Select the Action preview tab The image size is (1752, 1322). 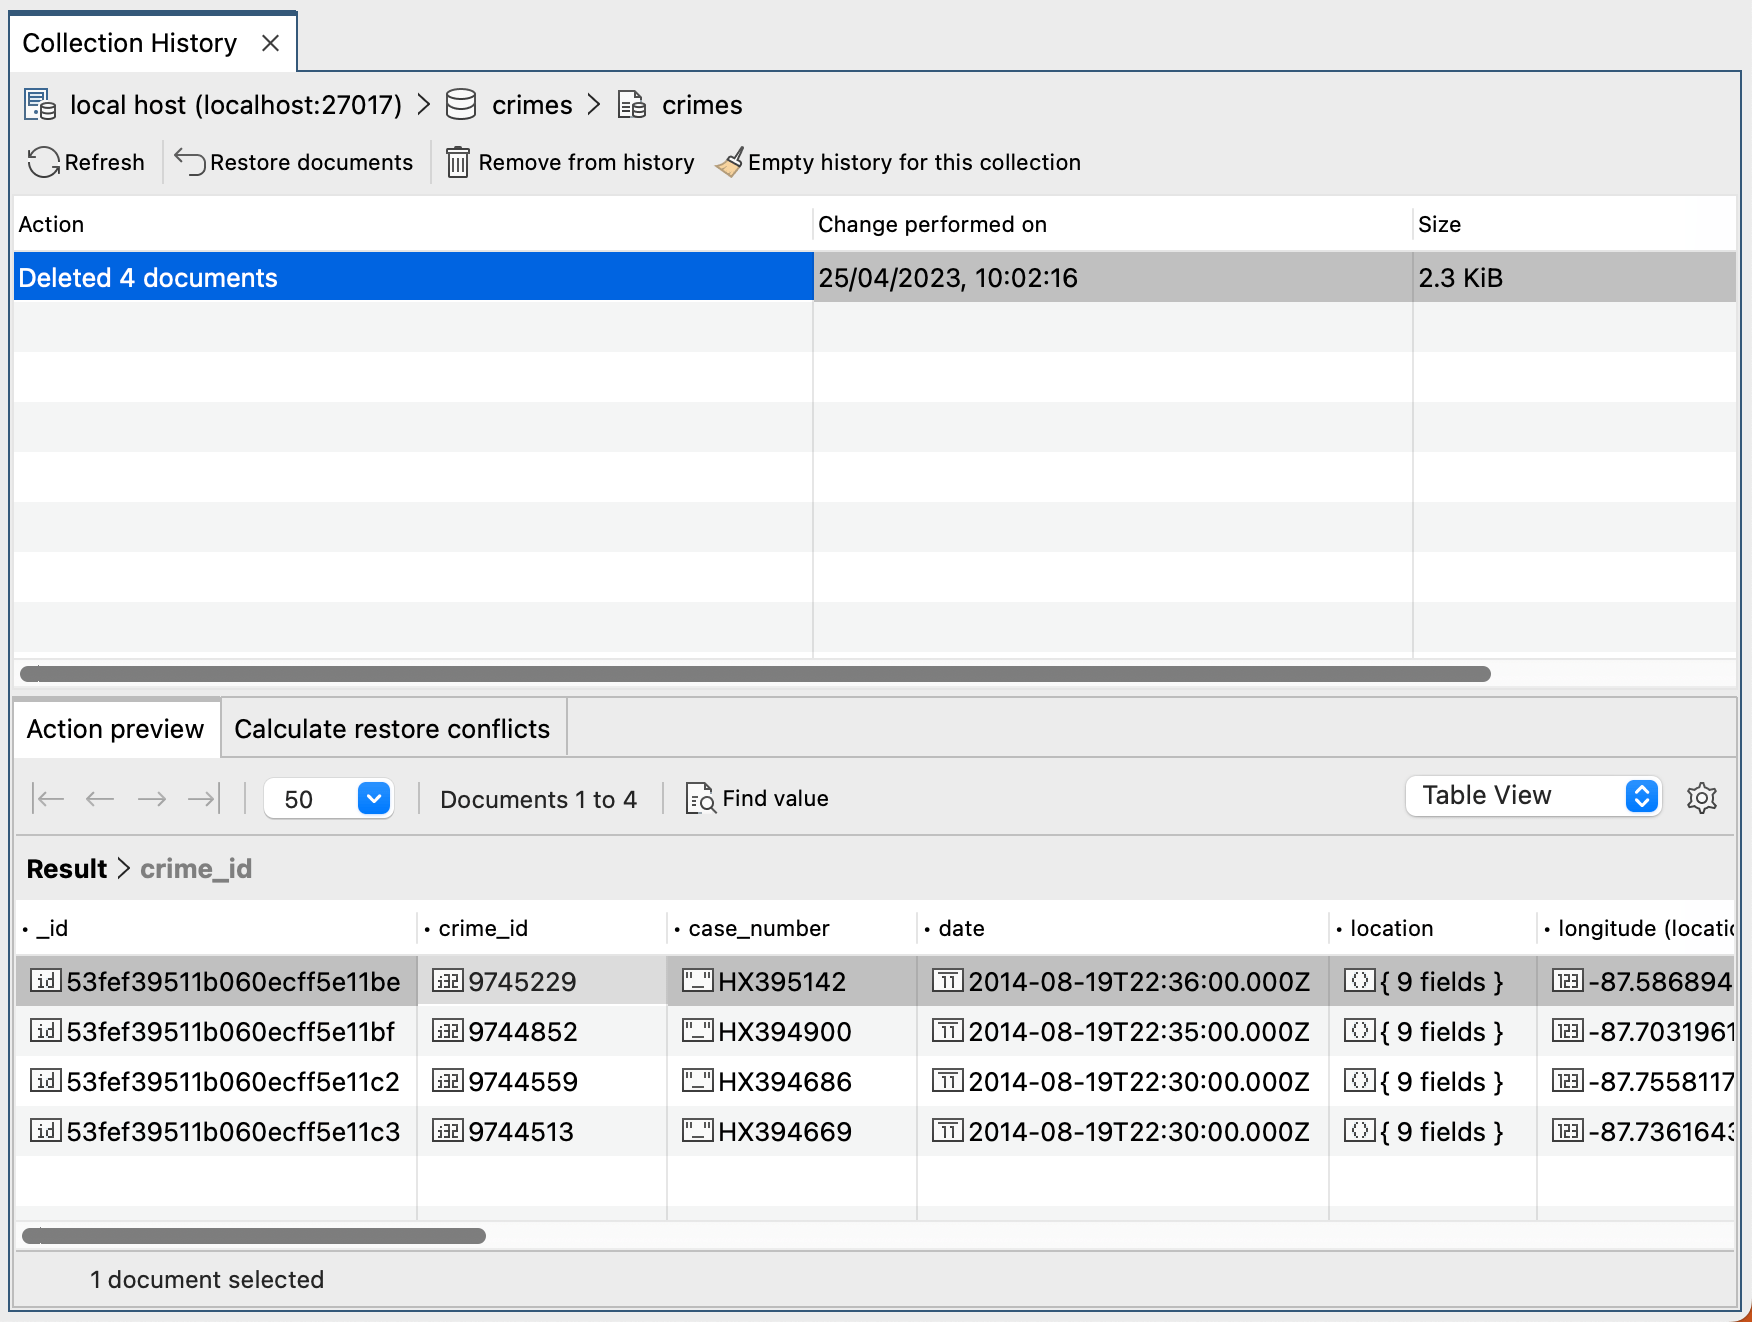pyautogui.click(x=116, y=729)
